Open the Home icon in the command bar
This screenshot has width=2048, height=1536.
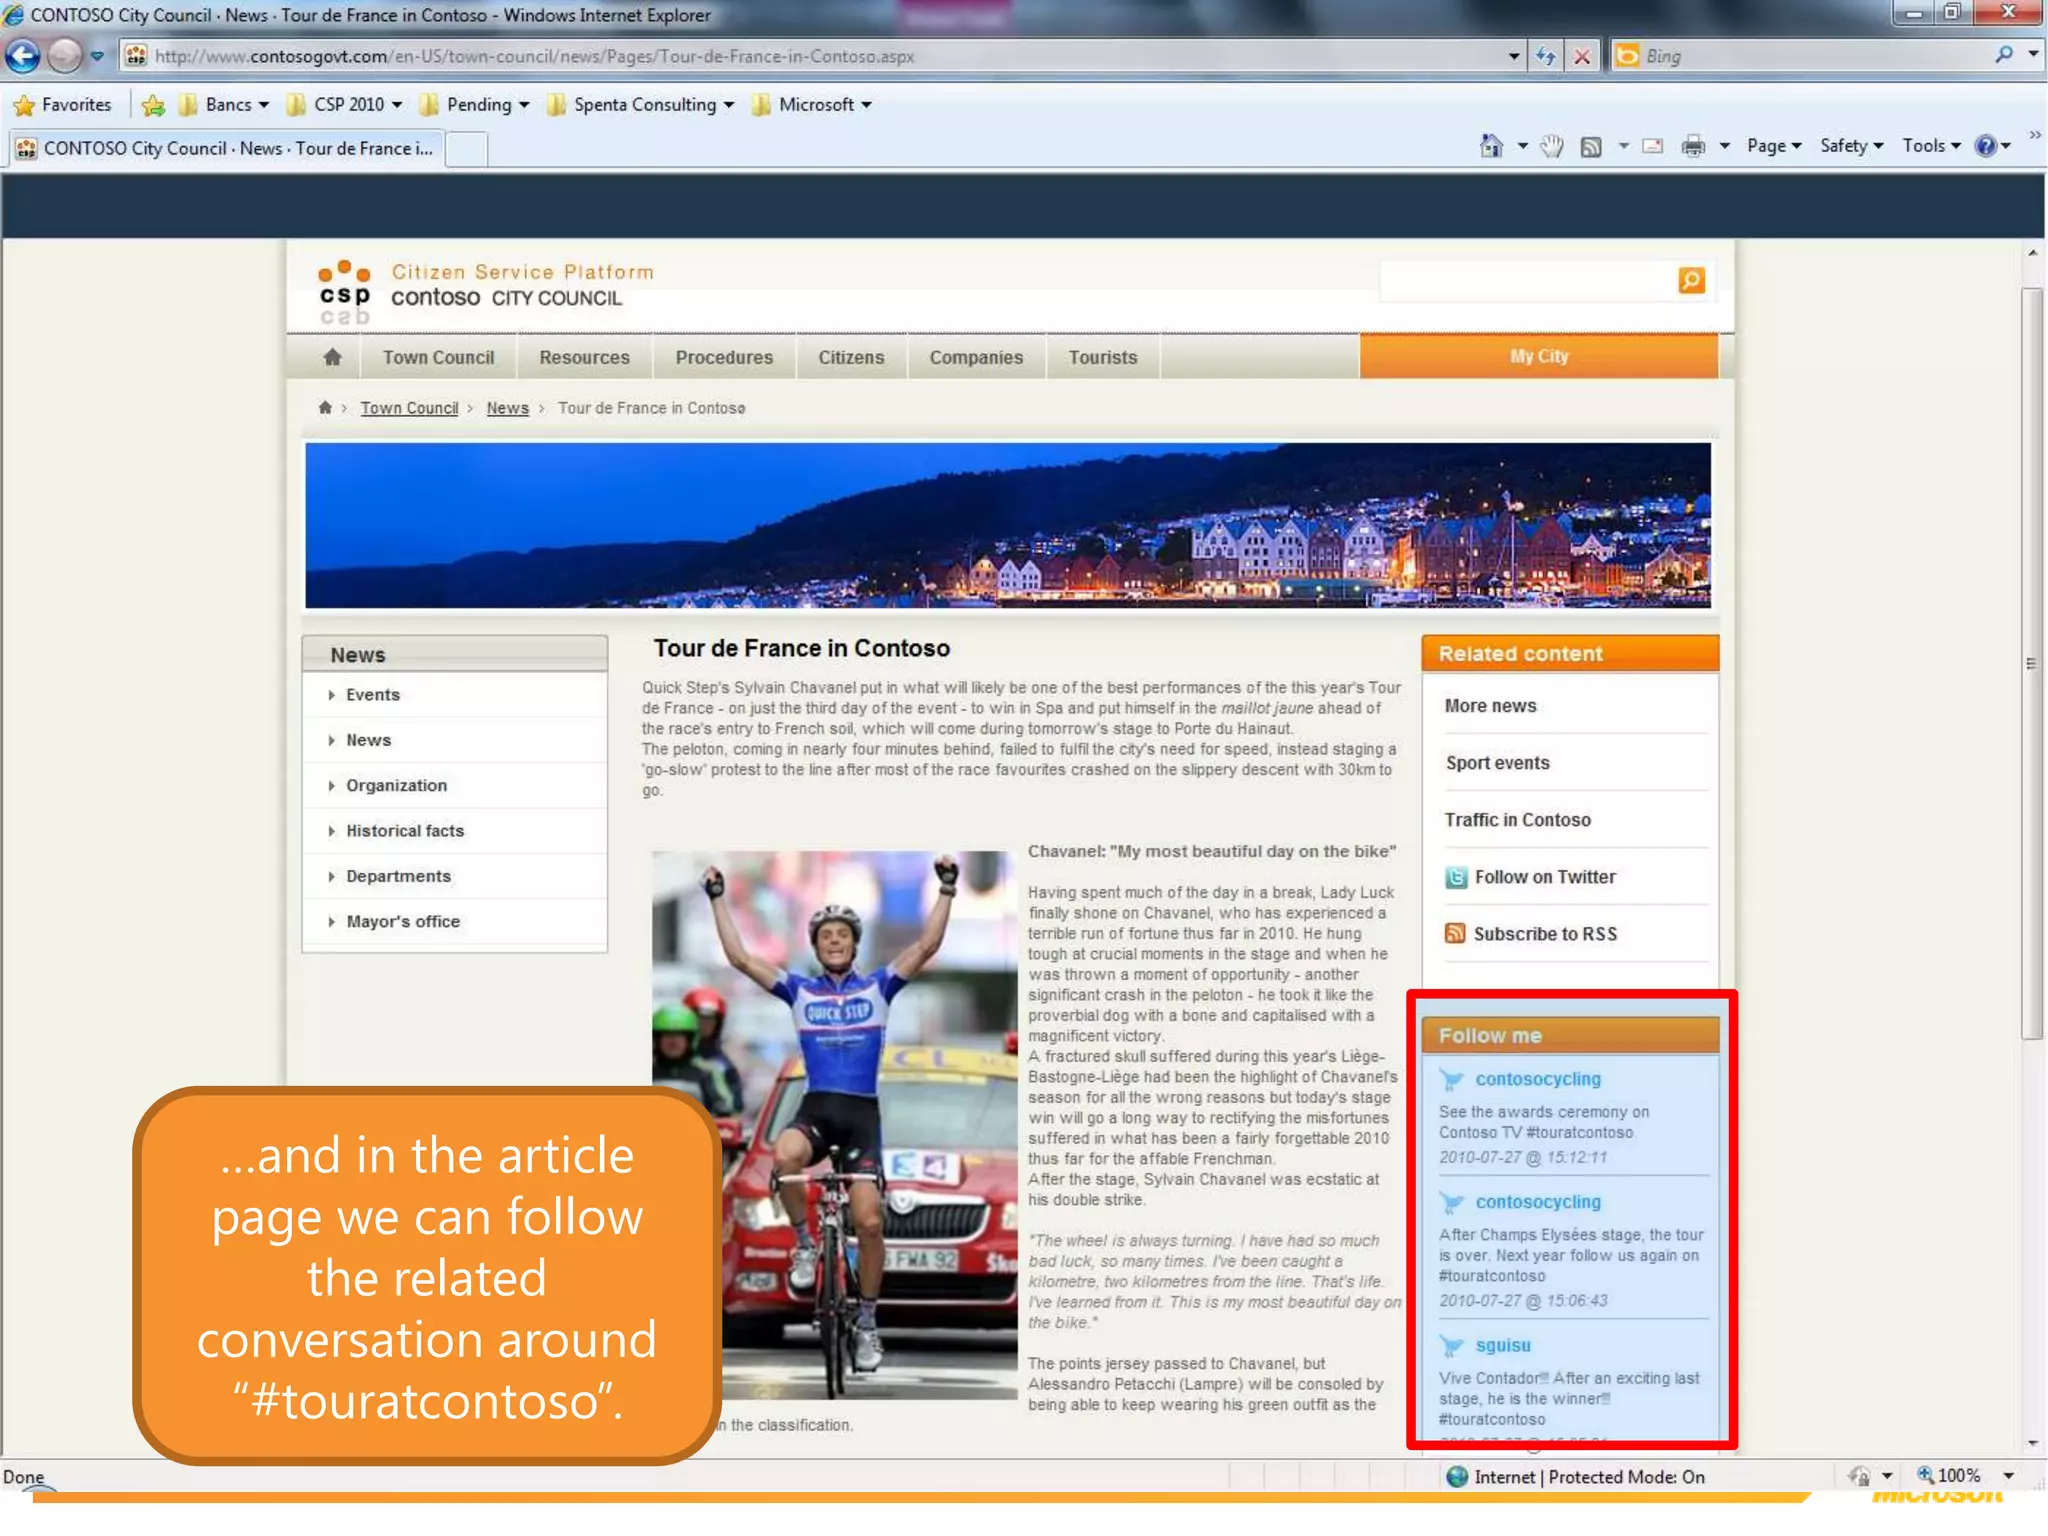pyautogui.click(x=1491, y=146)
